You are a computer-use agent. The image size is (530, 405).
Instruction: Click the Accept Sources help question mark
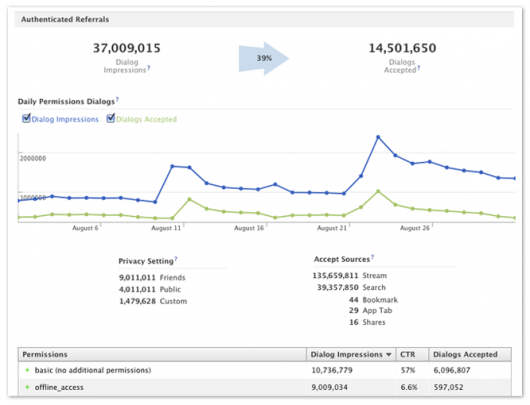372,257
